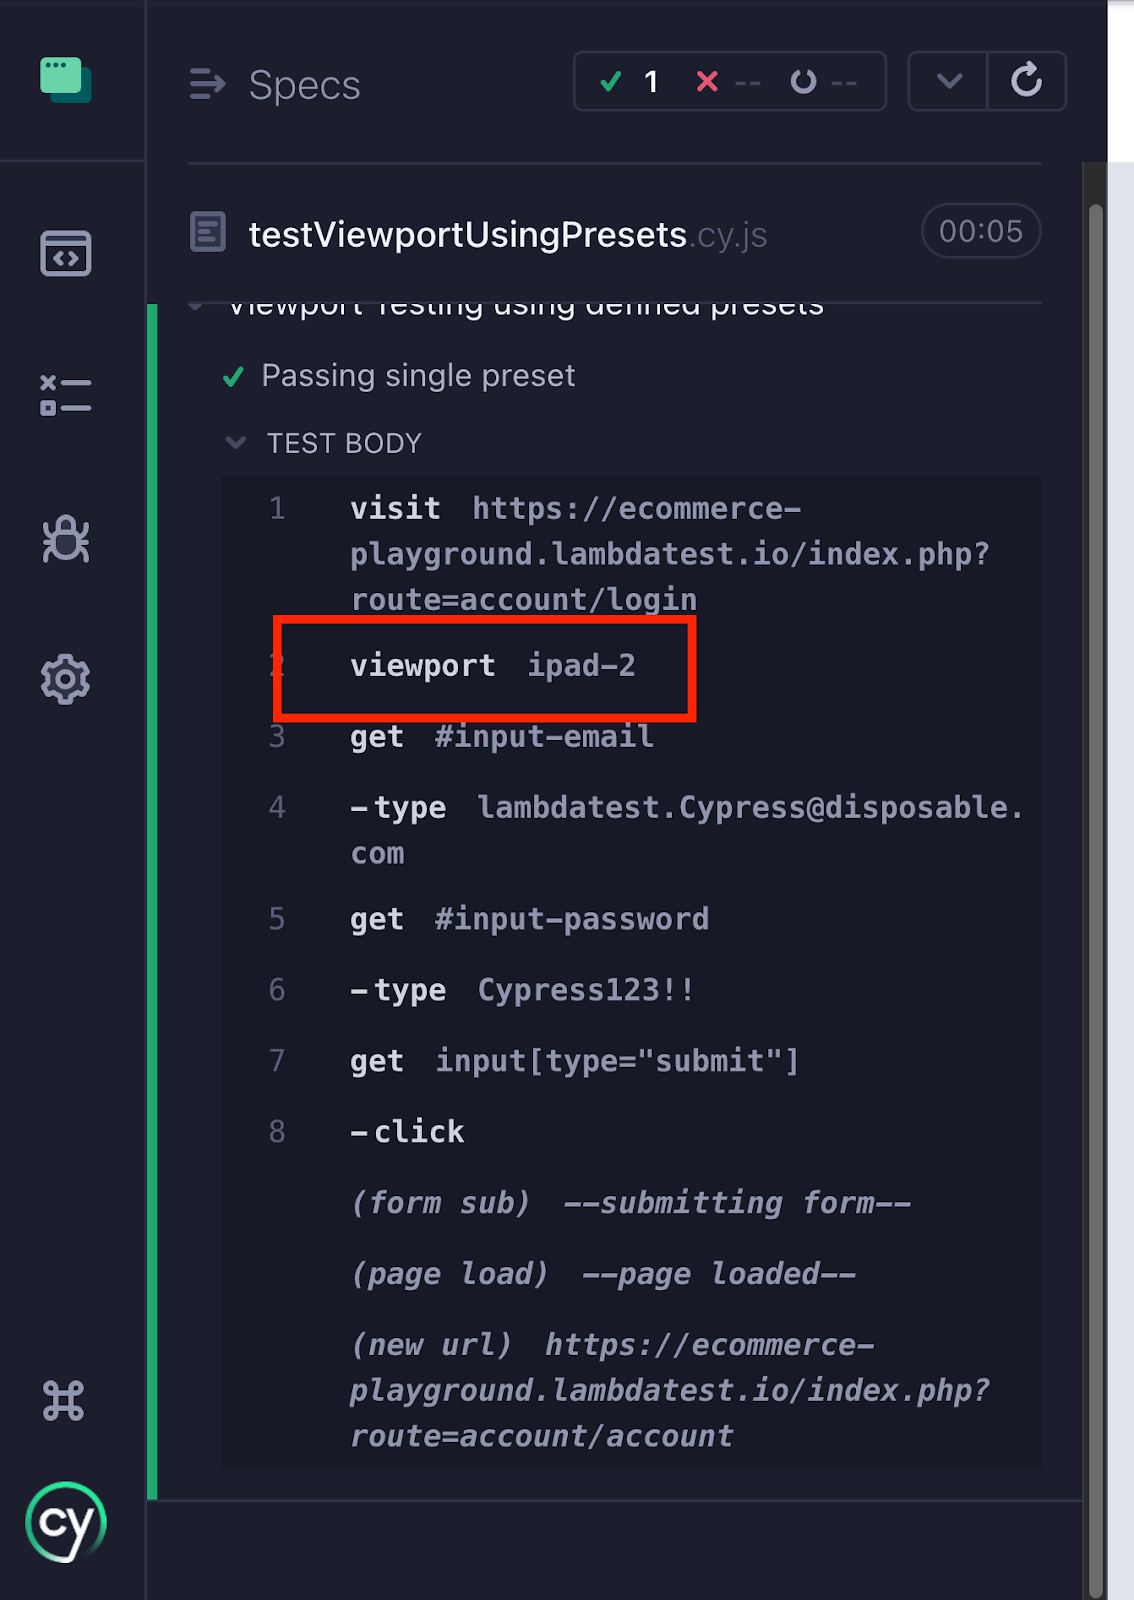Expand the Specs list arrow icon
The height and width of the screenshot is (1600, 1134).
(x=207, y=85)
